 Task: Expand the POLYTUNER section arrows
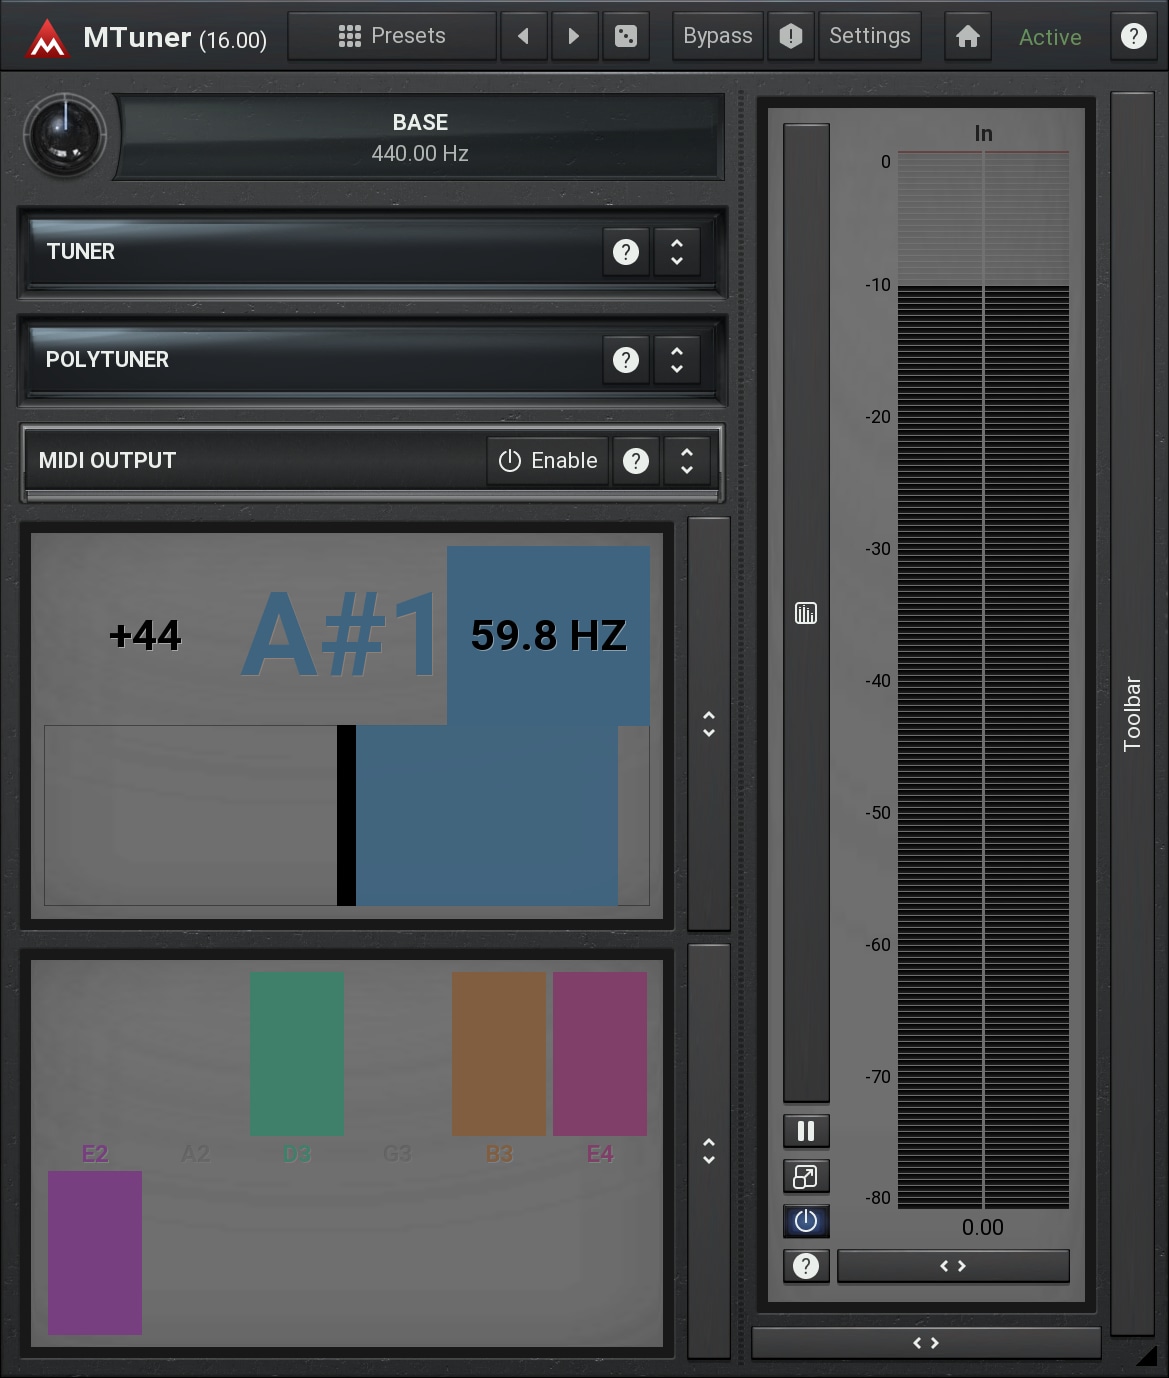[x=677, y=360]
